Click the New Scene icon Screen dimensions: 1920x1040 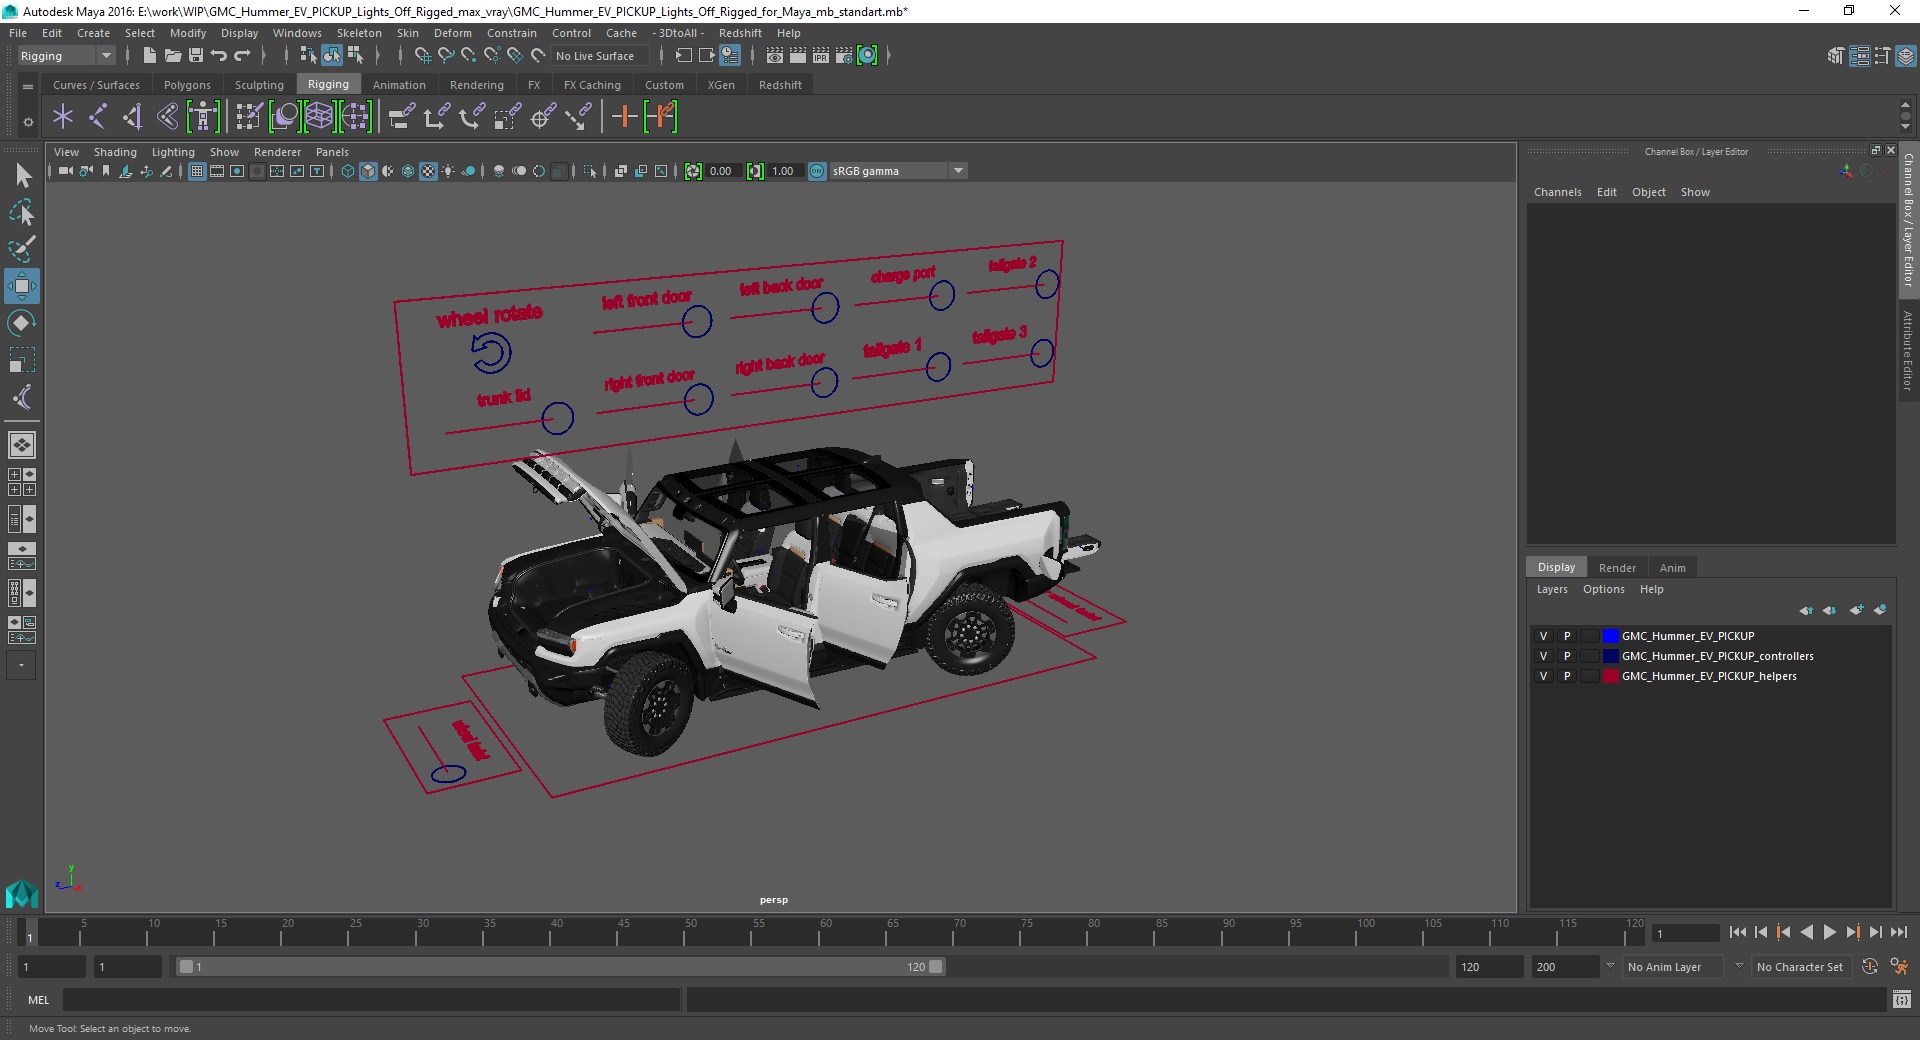[x=150, y=56]
